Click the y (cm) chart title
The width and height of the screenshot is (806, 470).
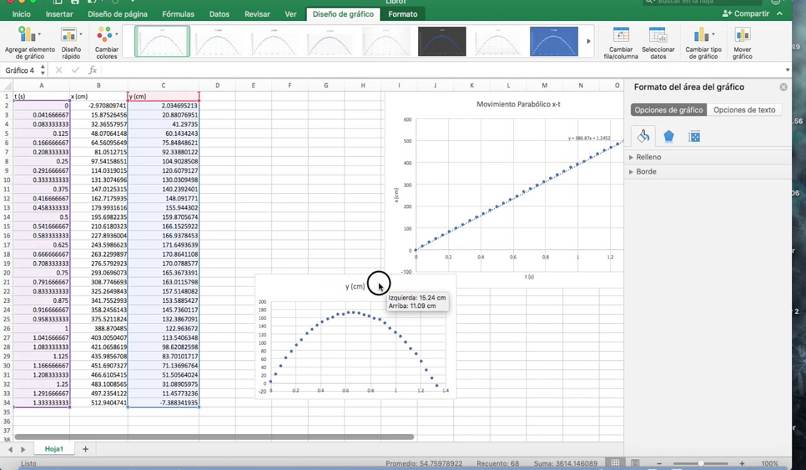pos(355,286)
